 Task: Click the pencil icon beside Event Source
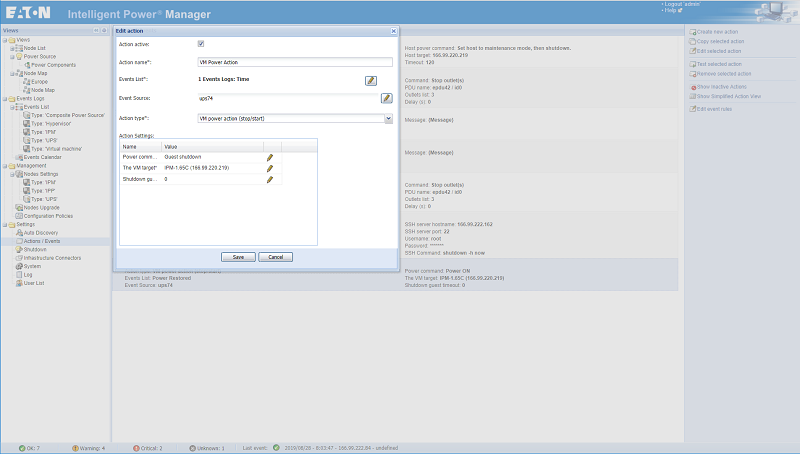tap(387, 98)
